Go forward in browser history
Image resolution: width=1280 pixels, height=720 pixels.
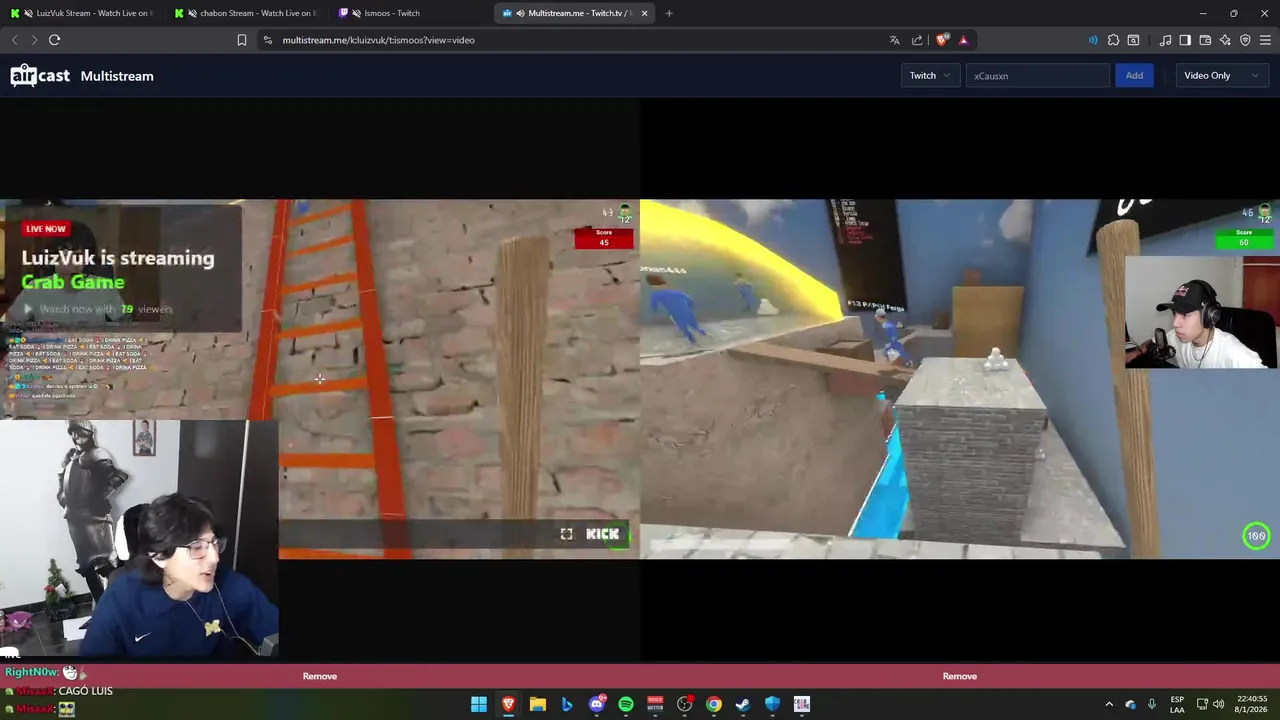(34, 40)
